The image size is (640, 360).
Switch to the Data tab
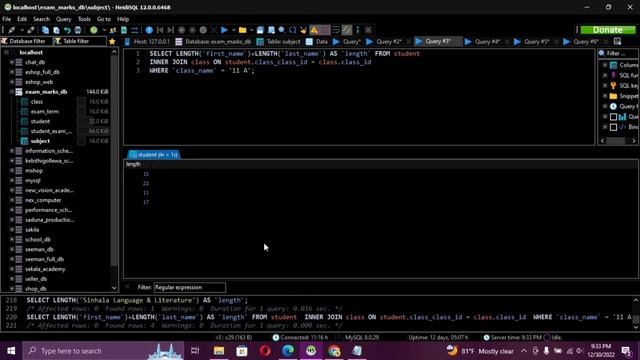coord(317,41)
